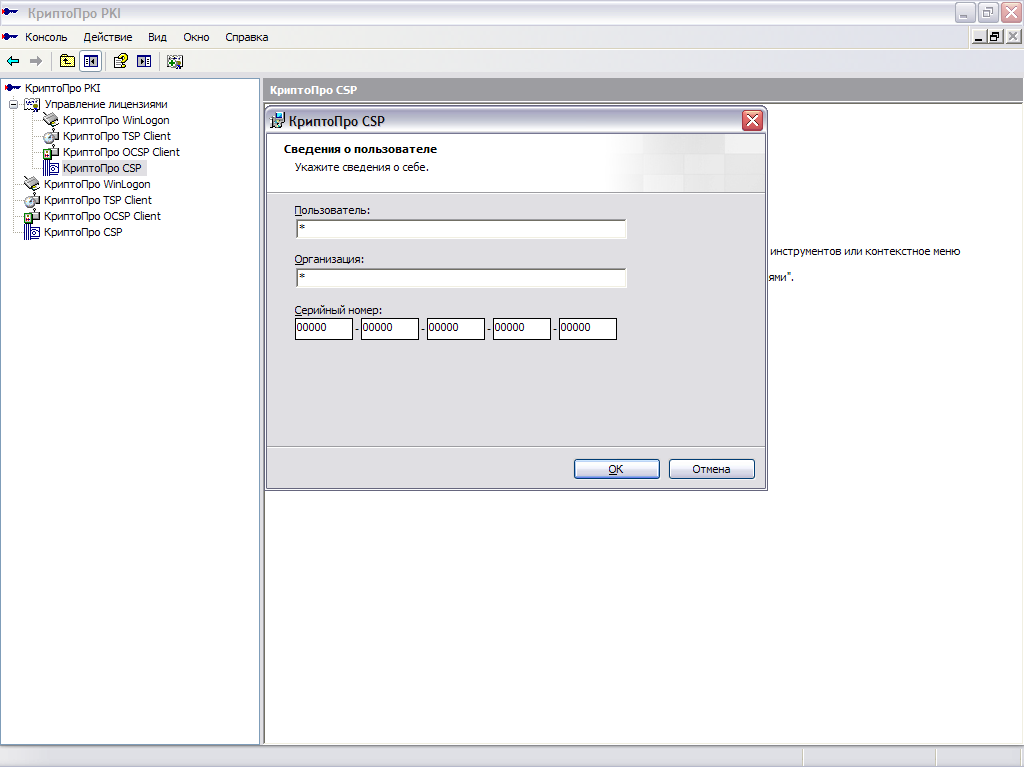The image size is (1024, 768).
Task: Click the console system menu icon beside Консоль
Action: 10,37
